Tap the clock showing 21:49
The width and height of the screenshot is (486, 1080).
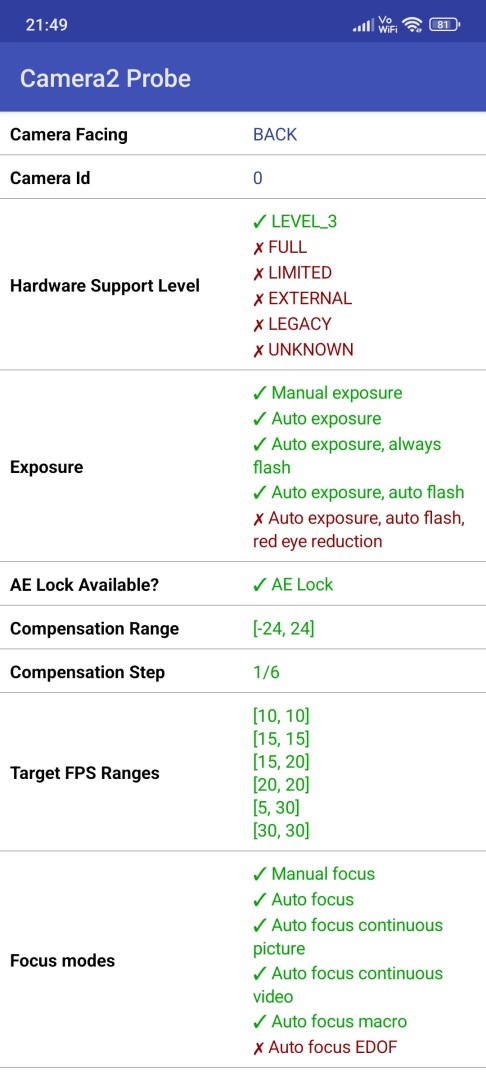(x=47, y=25)
